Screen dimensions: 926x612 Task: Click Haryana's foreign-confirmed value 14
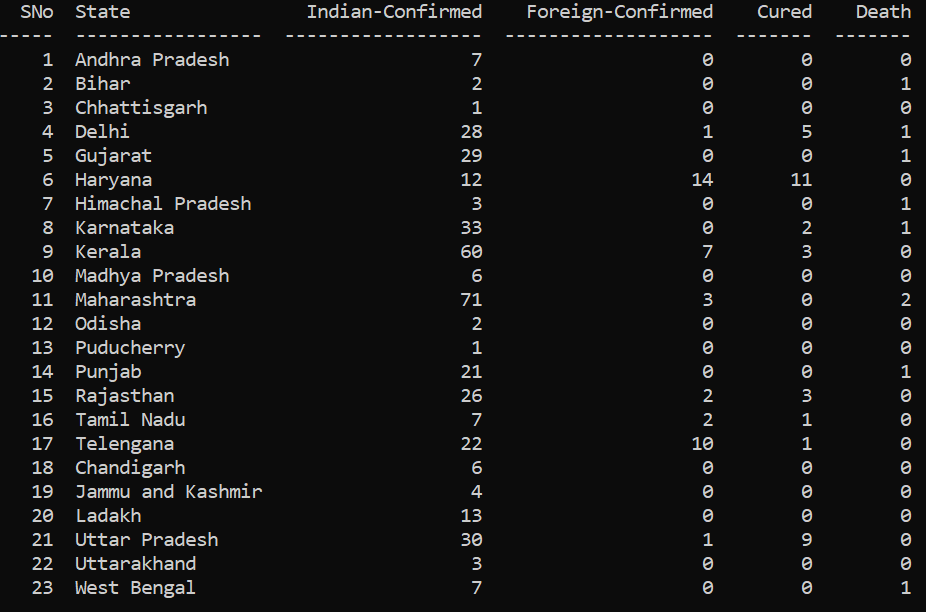tap(702, 180)
